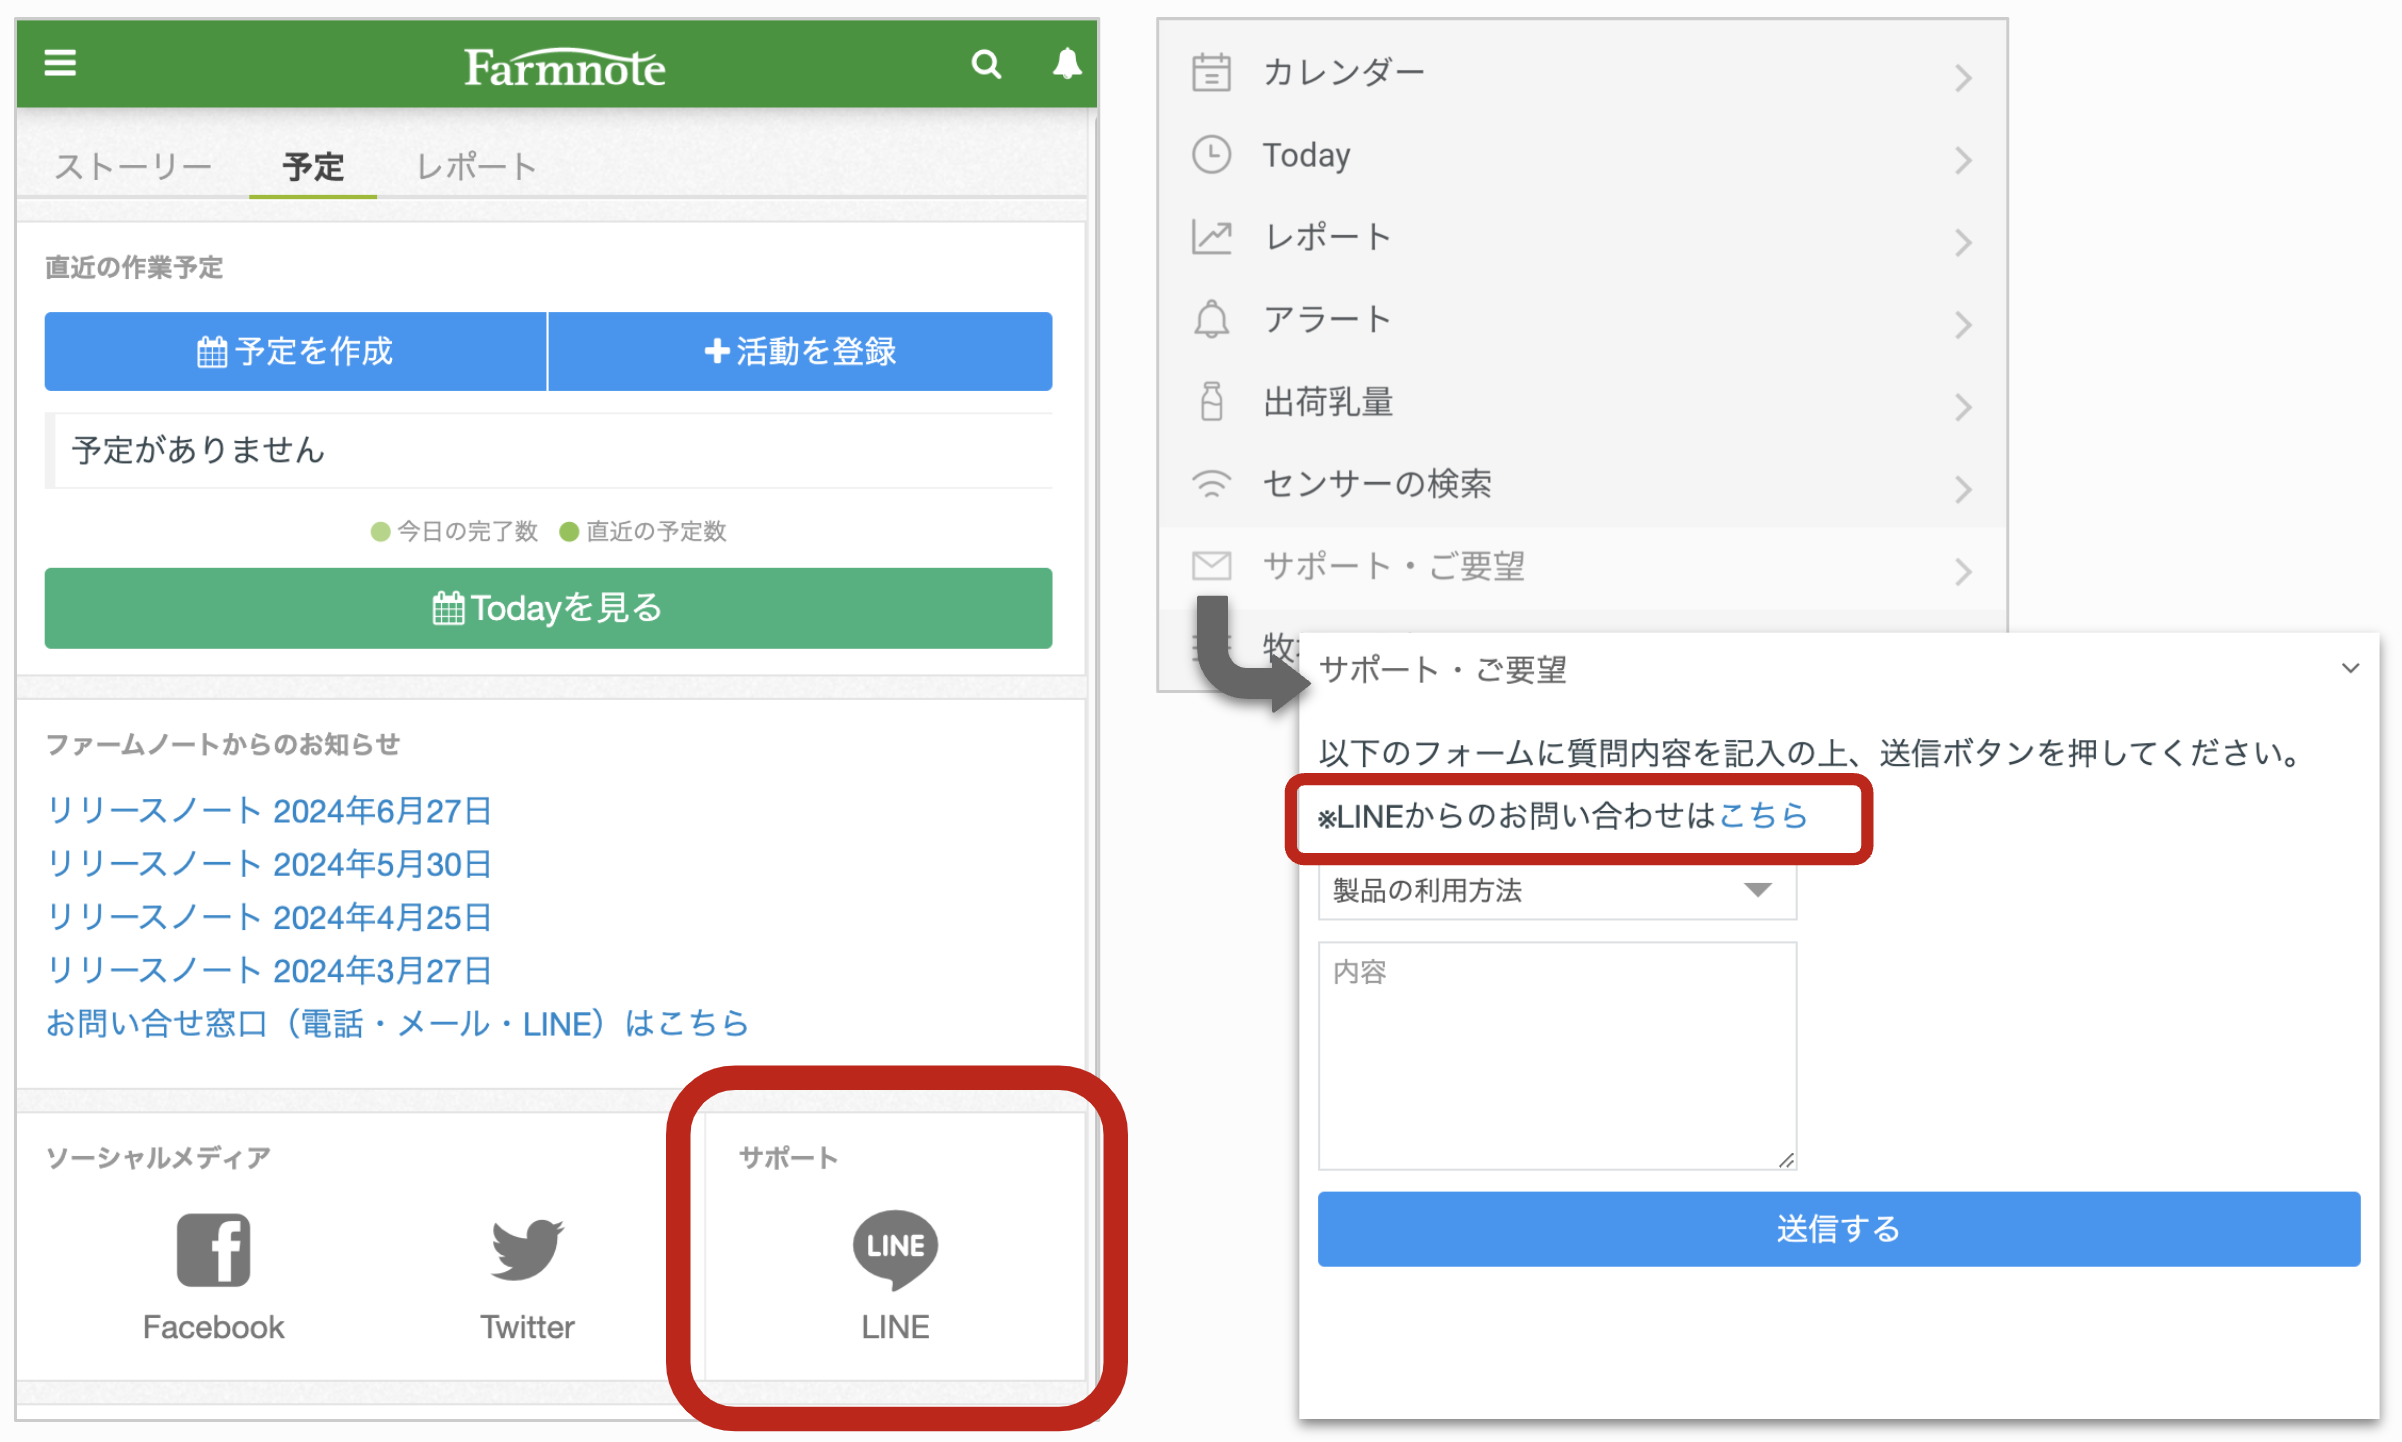Switch to the ストーリー tab
Viewport: 2402px width, 1442px height.
click(x=133, y=167)
